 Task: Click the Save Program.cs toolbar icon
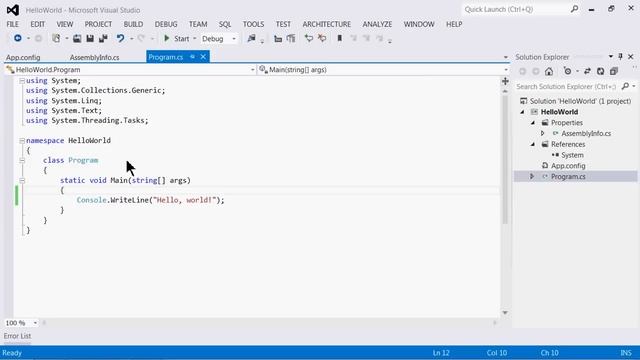click(x=90, y=38)
